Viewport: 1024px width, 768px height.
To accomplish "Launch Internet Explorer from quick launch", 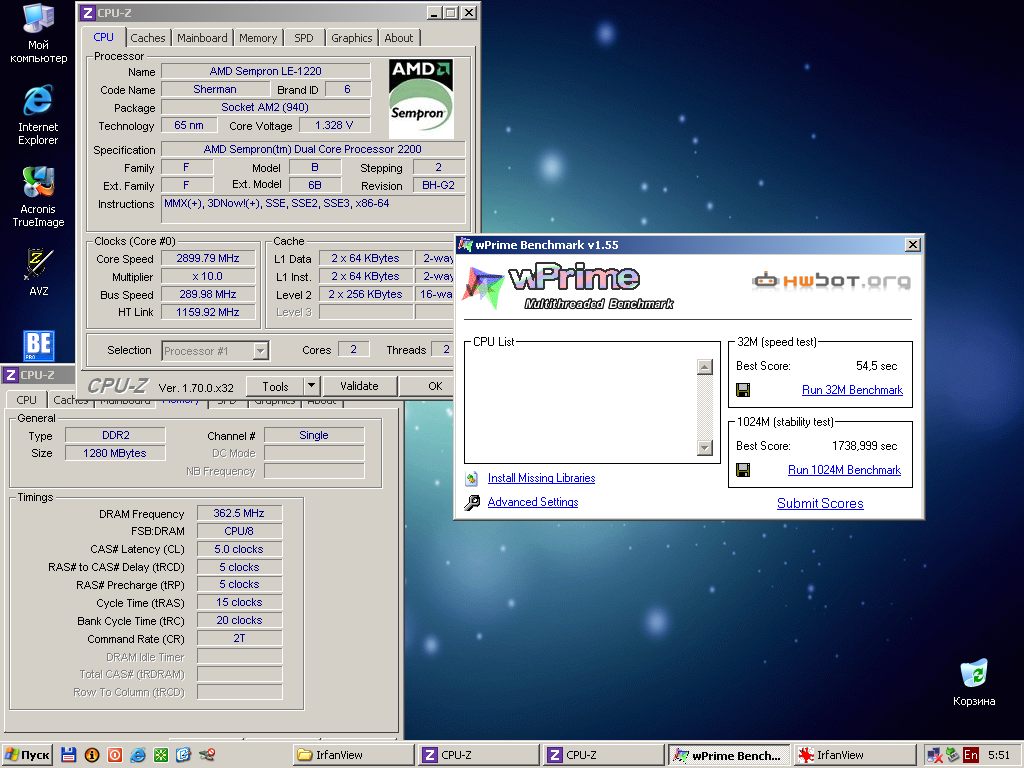I will pos(138,755).
